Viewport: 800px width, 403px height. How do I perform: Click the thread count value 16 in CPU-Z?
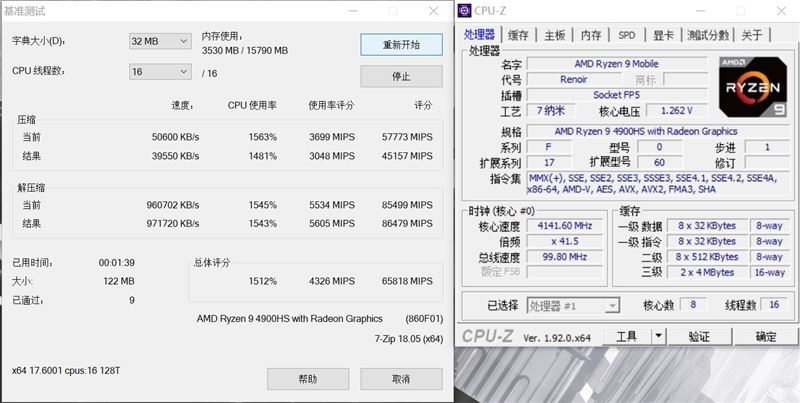point(774,305)
